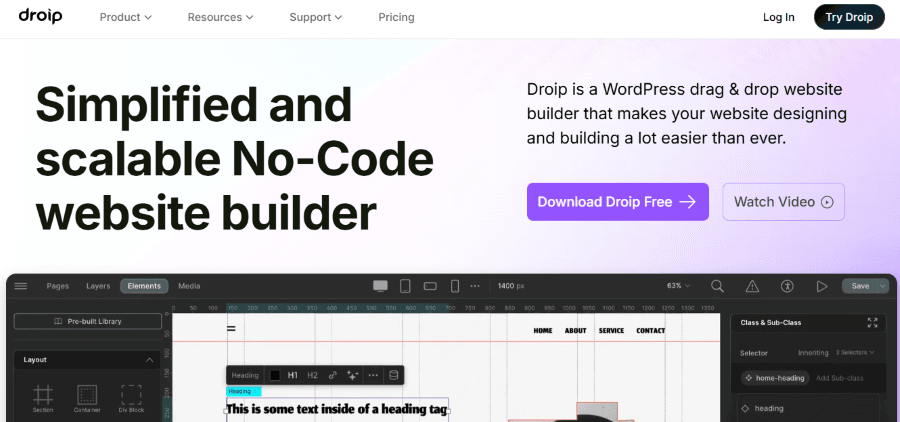Click the Inheriting label

tap(813, 353)
